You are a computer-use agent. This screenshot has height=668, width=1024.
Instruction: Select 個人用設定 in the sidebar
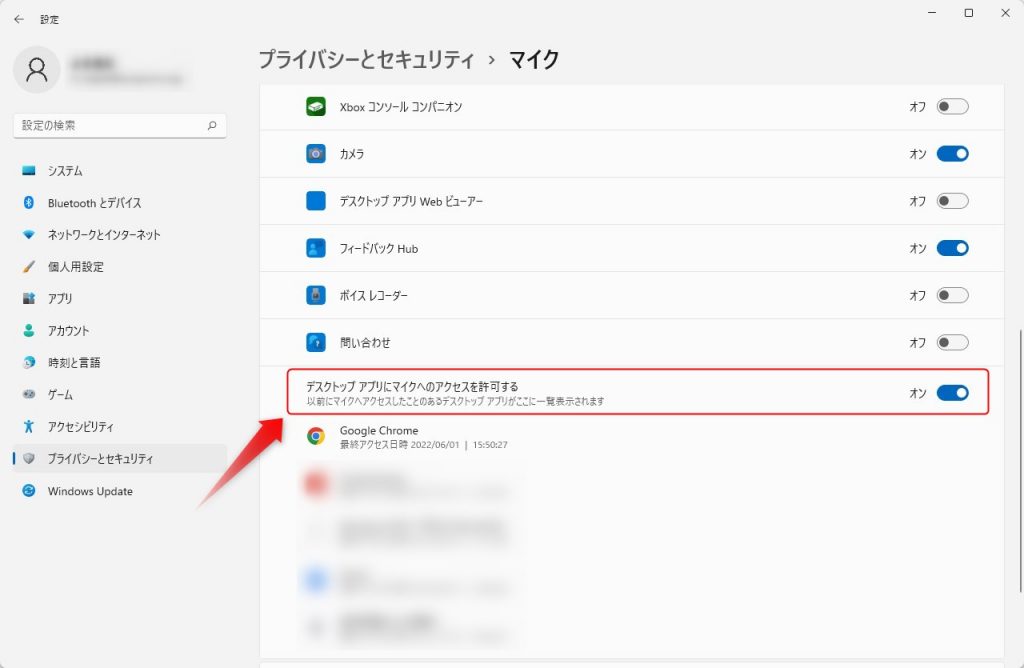point(120,266)
